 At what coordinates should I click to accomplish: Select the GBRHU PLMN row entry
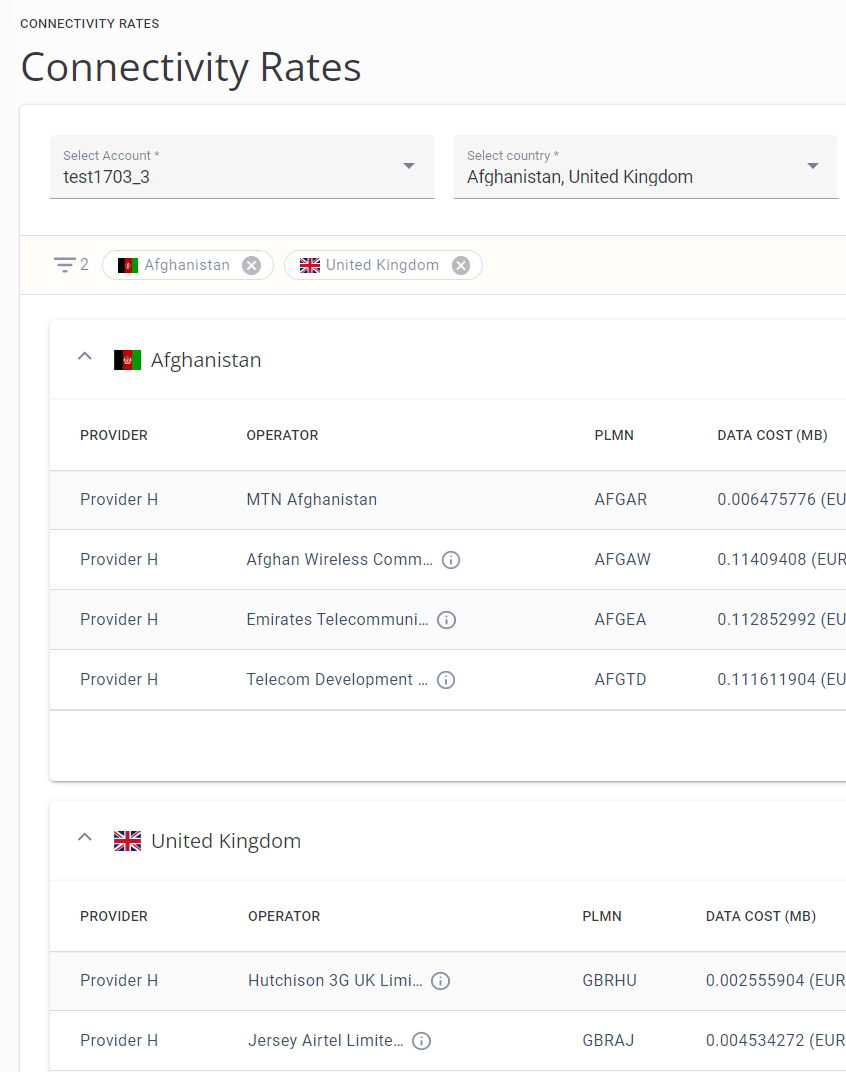[608, 980]
